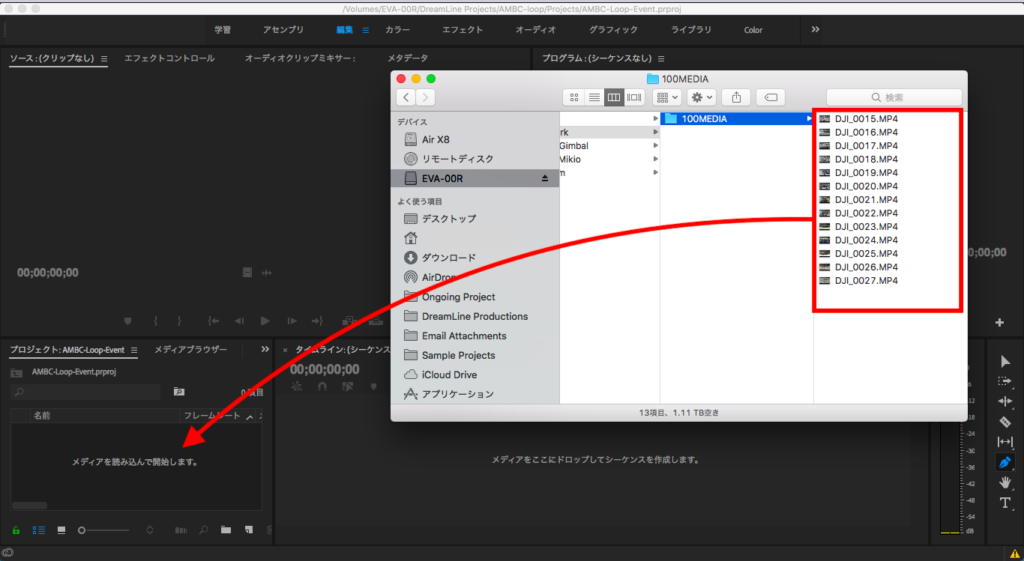This screenshot has height=561, width=1024.
Task: Click the Finder share icon
Action: coord(737,97)
